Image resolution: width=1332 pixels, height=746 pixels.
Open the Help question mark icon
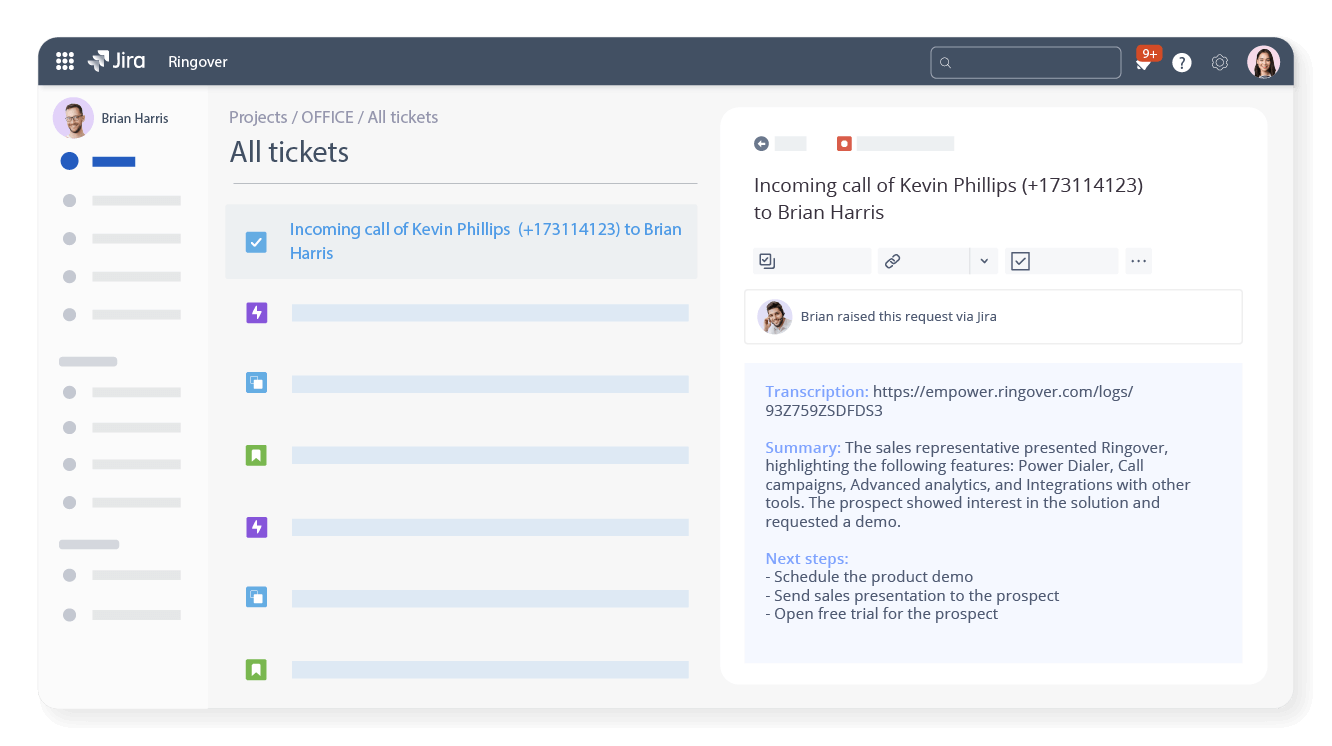tap(1181, 62)
